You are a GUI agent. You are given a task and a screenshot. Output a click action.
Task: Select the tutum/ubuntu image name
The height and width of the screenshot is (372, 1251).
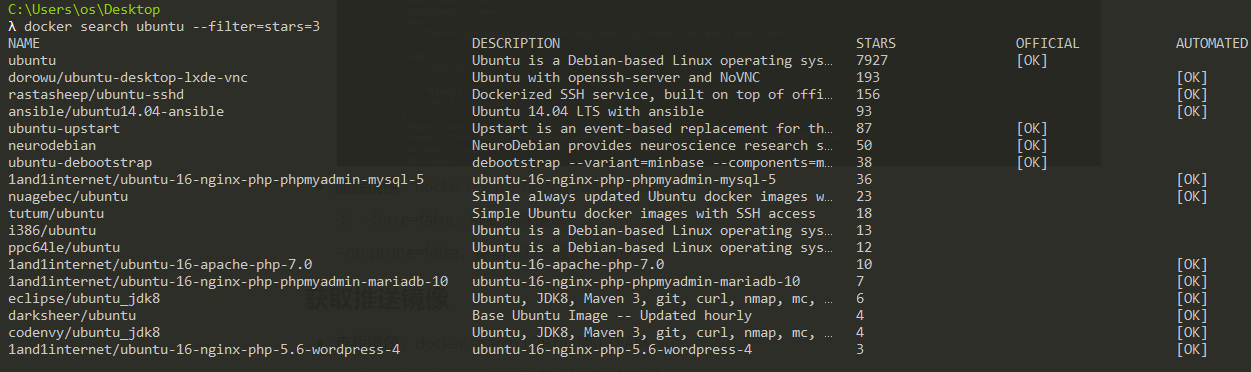point(56,213)
